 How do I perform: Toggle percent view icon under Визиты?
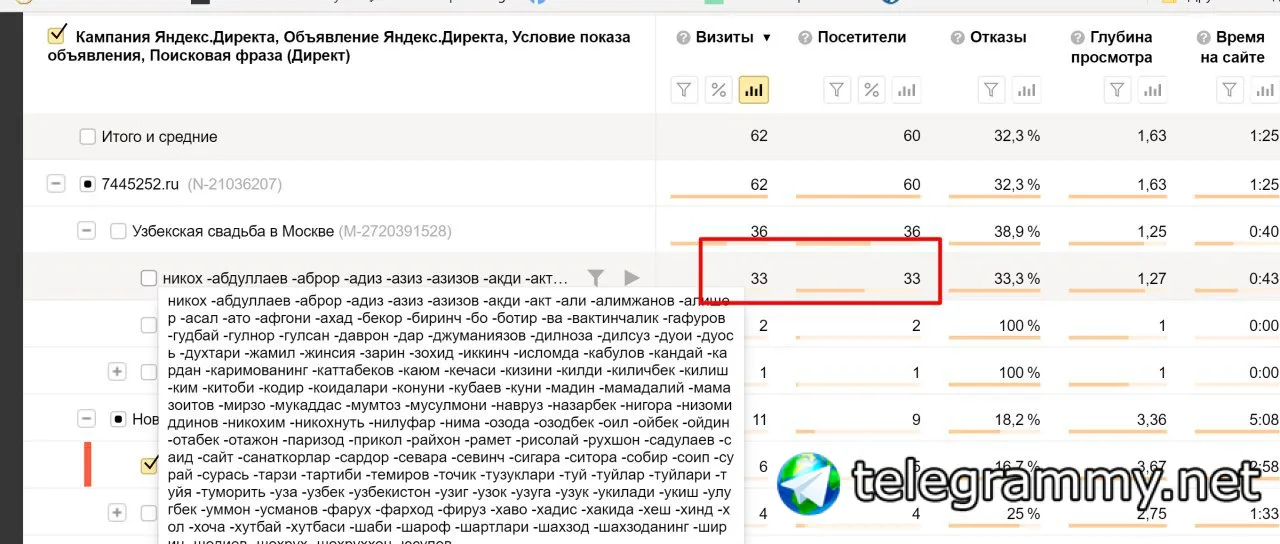point(718,90)
